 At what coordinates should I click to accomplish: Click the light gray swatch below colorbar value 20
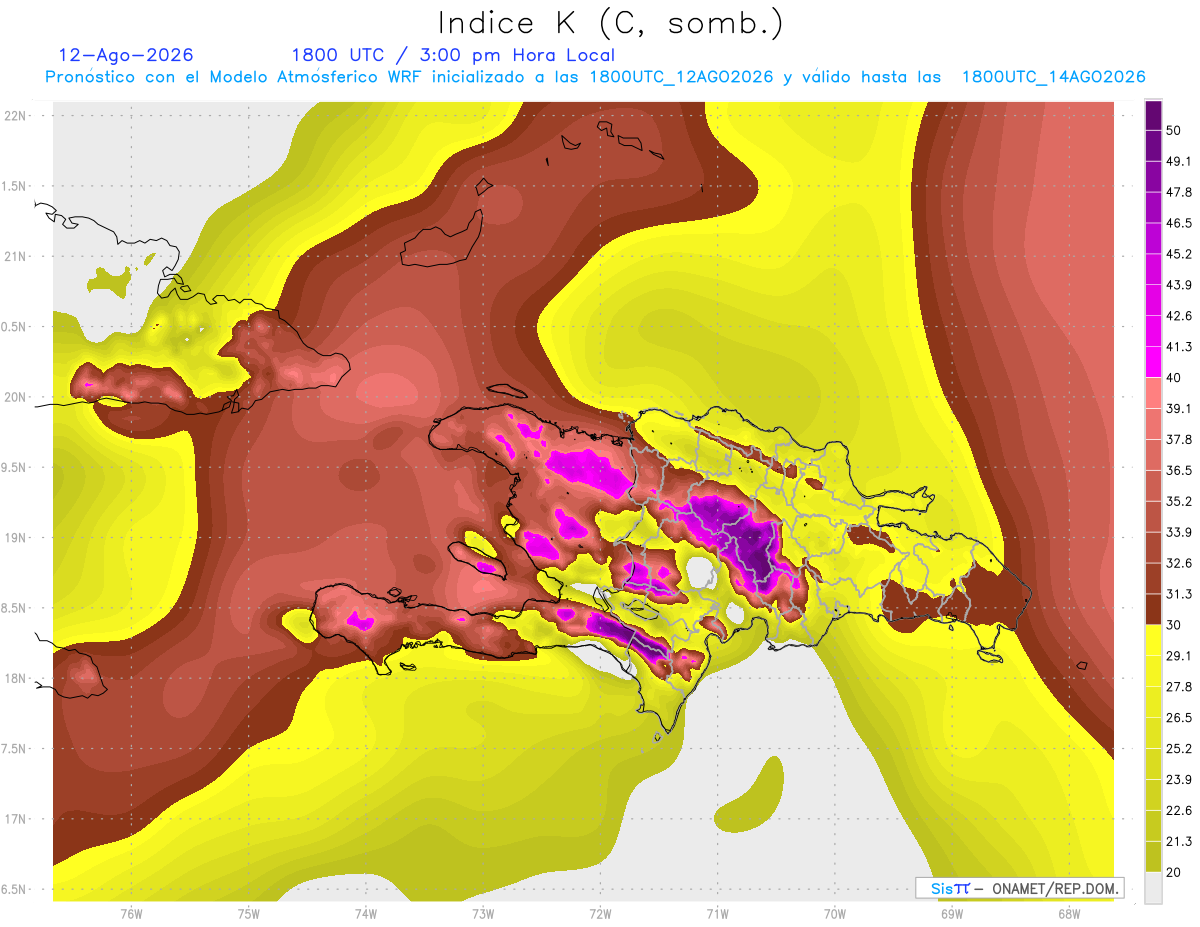[x=1153, y=887]
